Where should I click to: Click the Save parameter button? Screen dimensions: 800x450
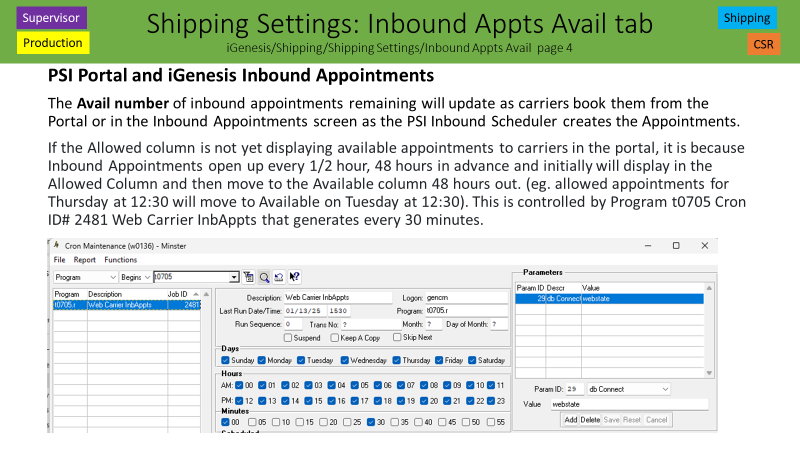(x=611, y=420)
